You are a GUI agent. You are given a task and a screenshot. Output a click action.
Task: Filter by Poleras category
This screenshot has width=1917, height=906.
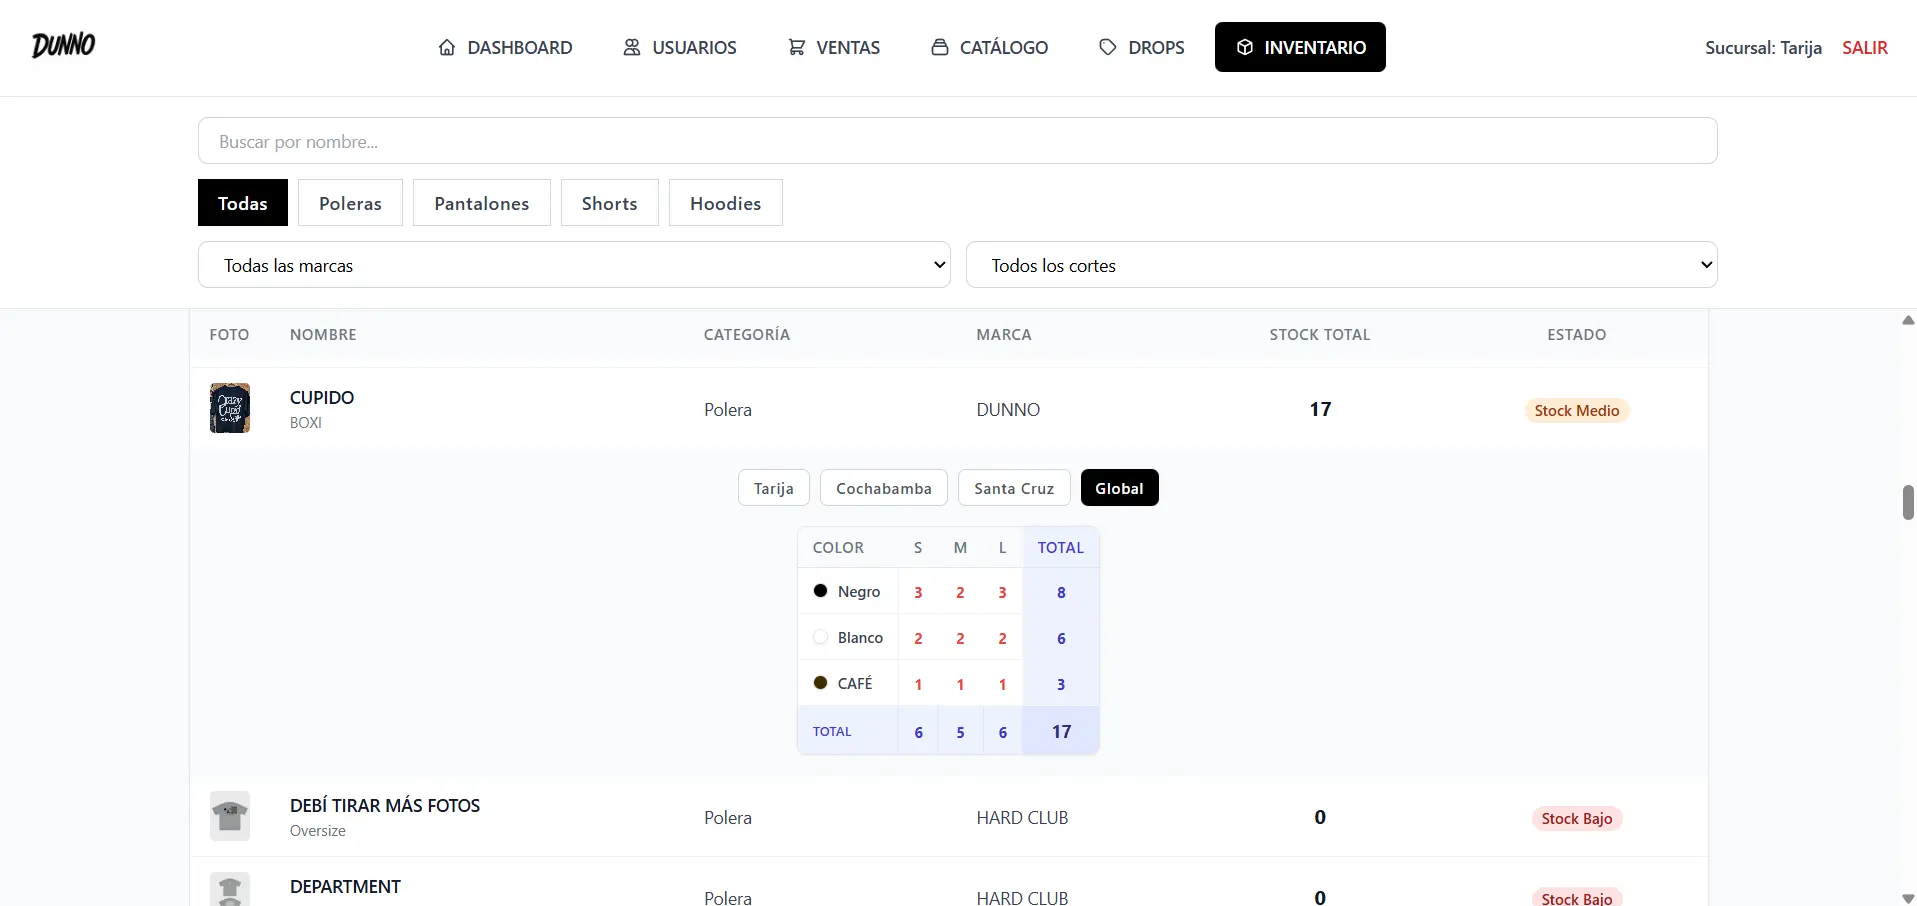click(x=350, y=203)
